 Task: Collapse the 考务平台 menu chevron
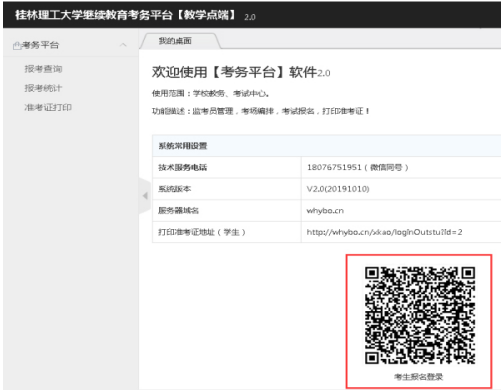tap(123, 45)
